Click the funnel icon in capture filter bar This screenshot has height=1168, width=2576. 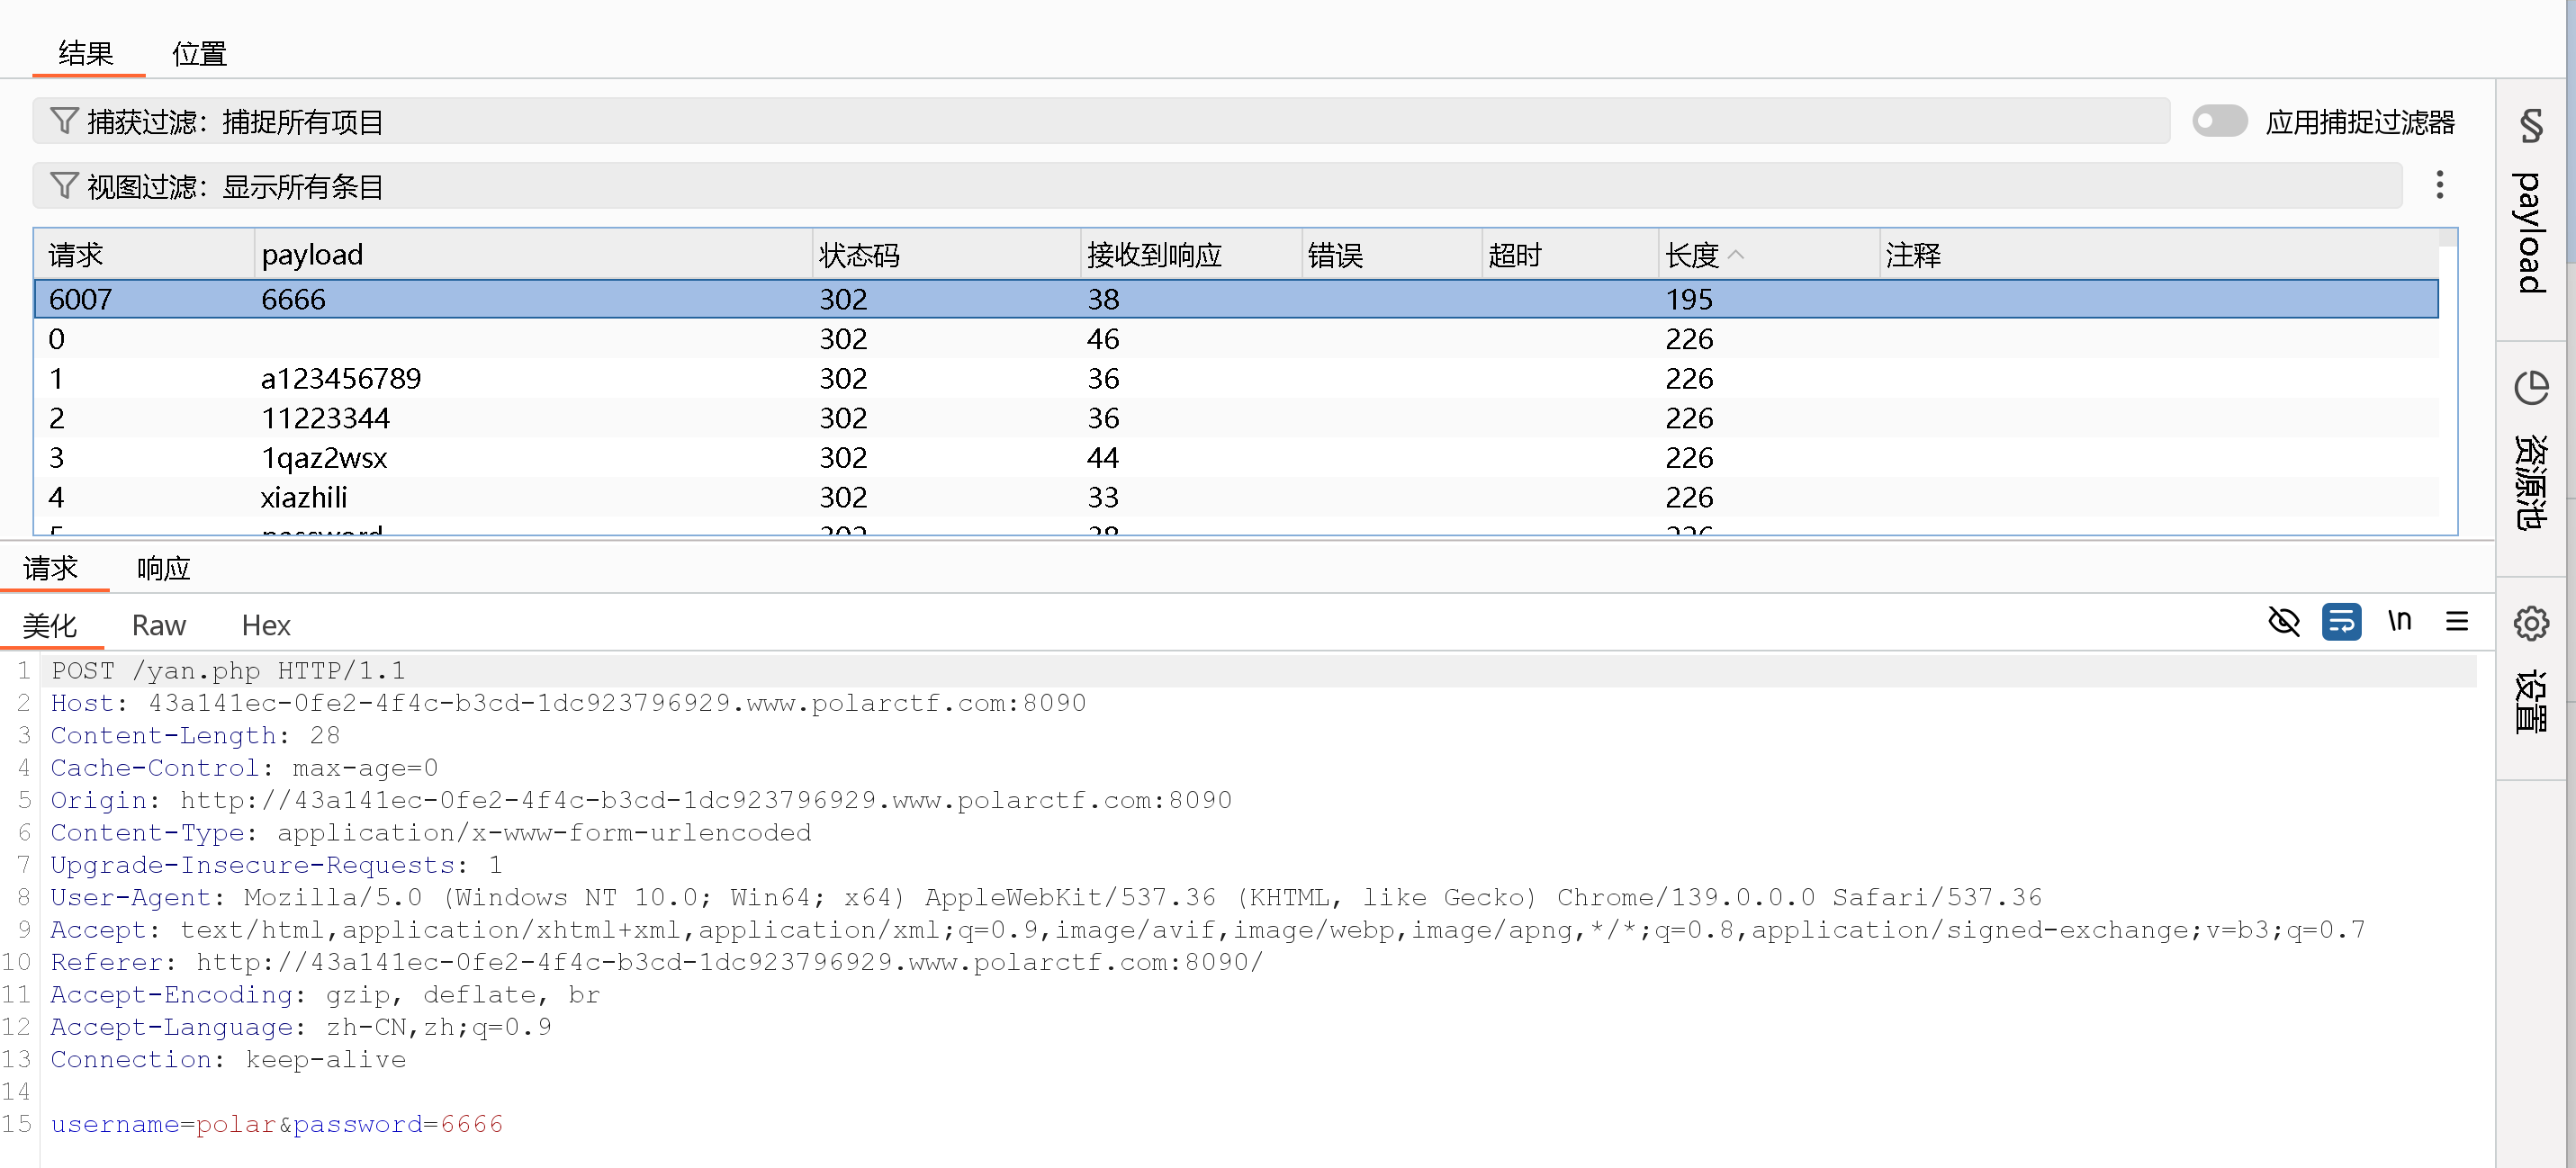coord(64,121)
